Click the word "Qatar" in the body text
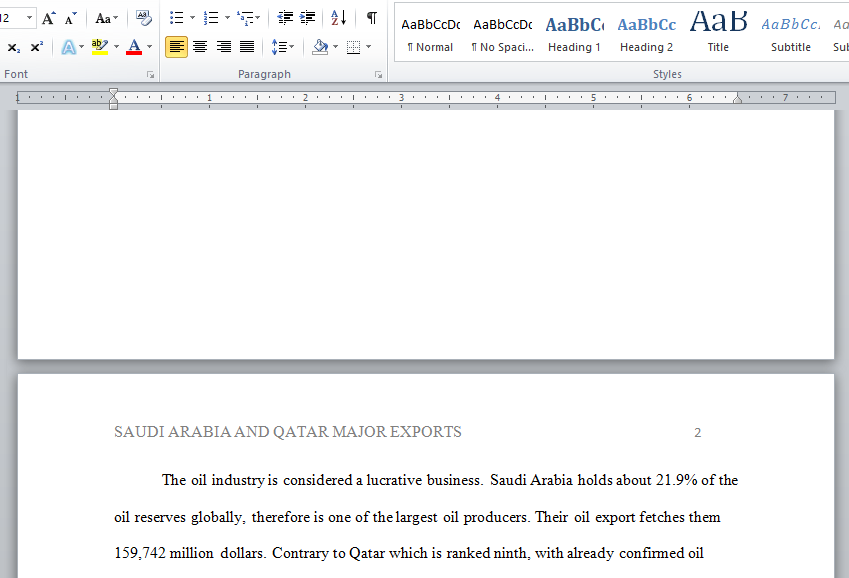The width and height of the screenshot is (849, 578). point(367,553)
